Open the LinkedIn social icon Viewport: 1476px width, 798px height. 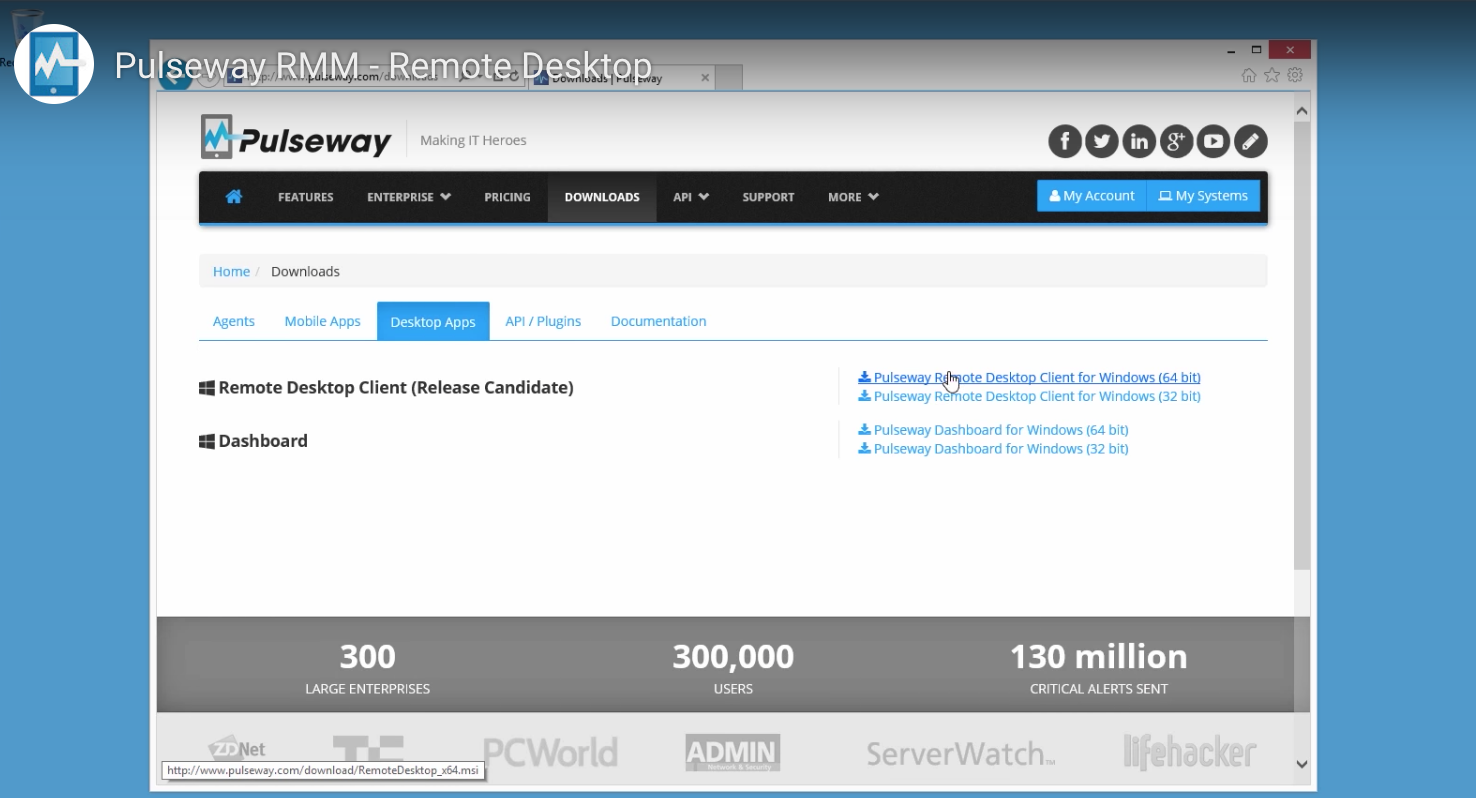pos(1139,141)
